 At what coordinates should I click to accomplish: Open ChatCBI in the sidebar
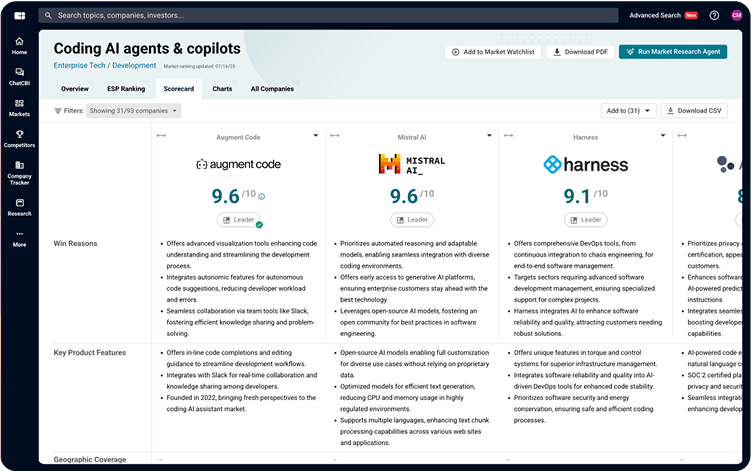click(x=19, y=76)
